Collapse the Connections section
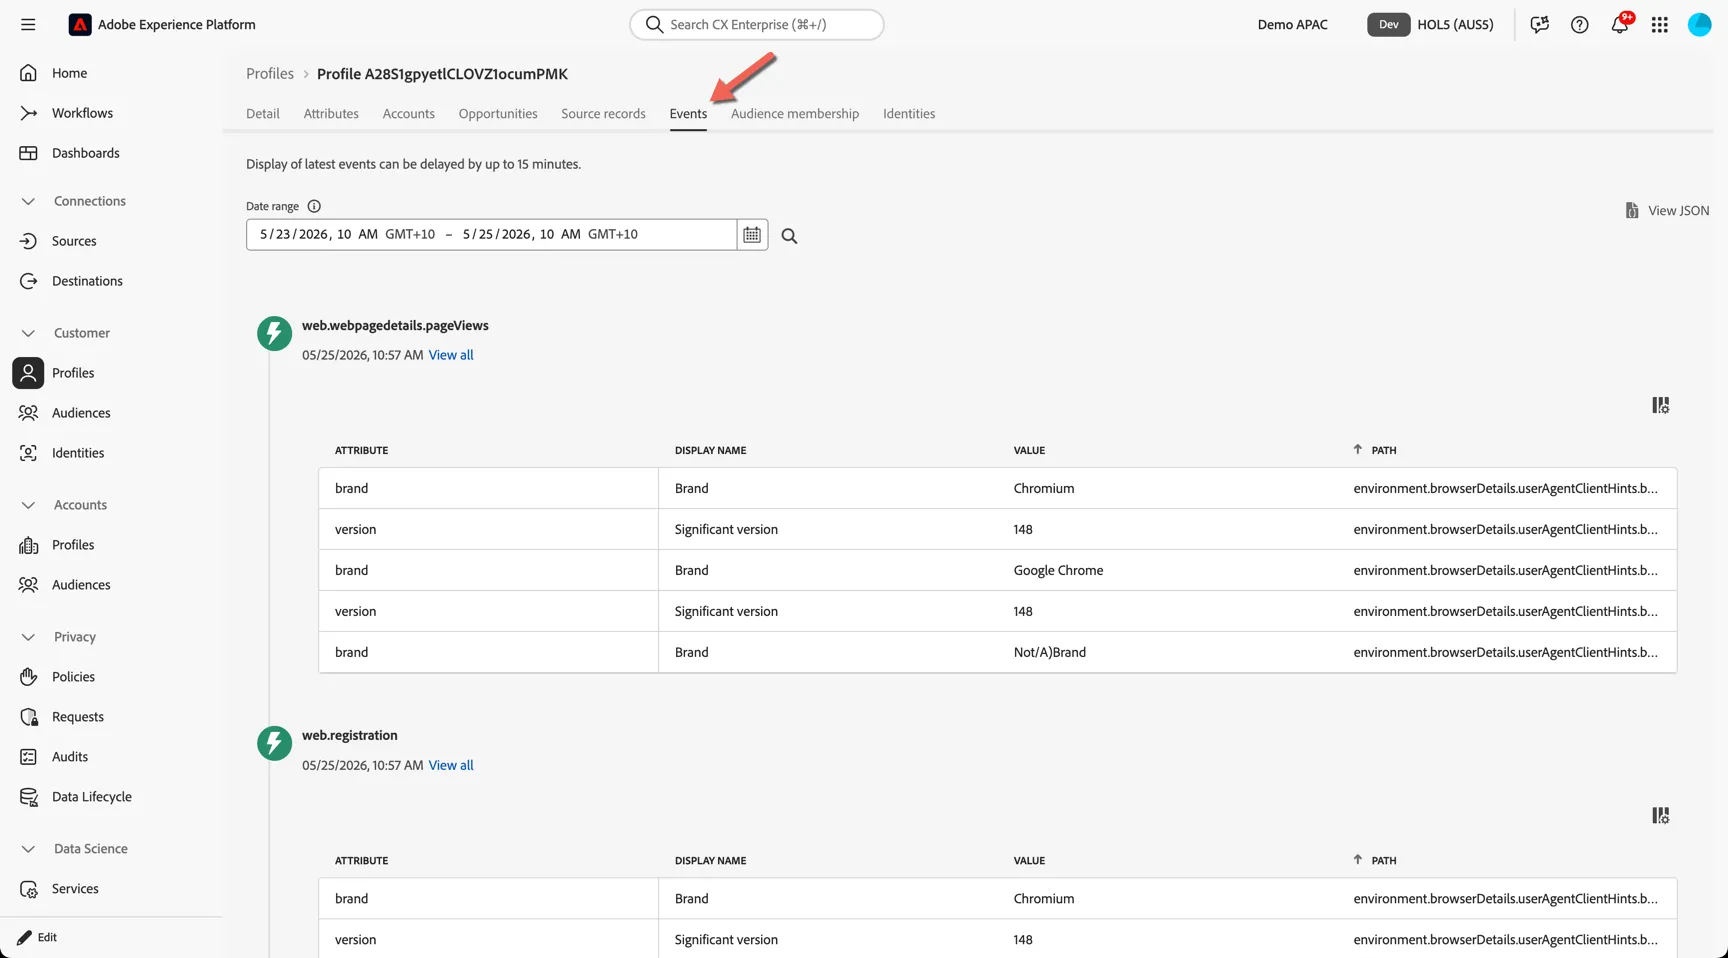 pyautogui.click(x=28, y=201)
